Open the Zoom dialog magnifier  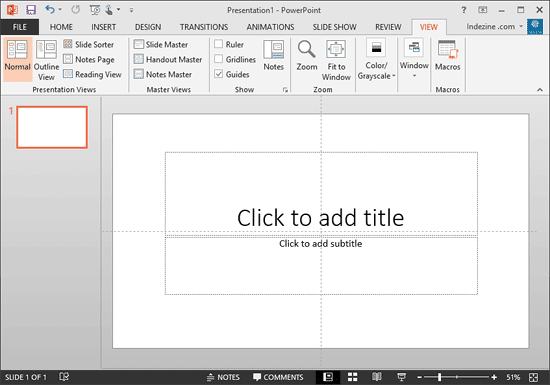pos(307,55)
